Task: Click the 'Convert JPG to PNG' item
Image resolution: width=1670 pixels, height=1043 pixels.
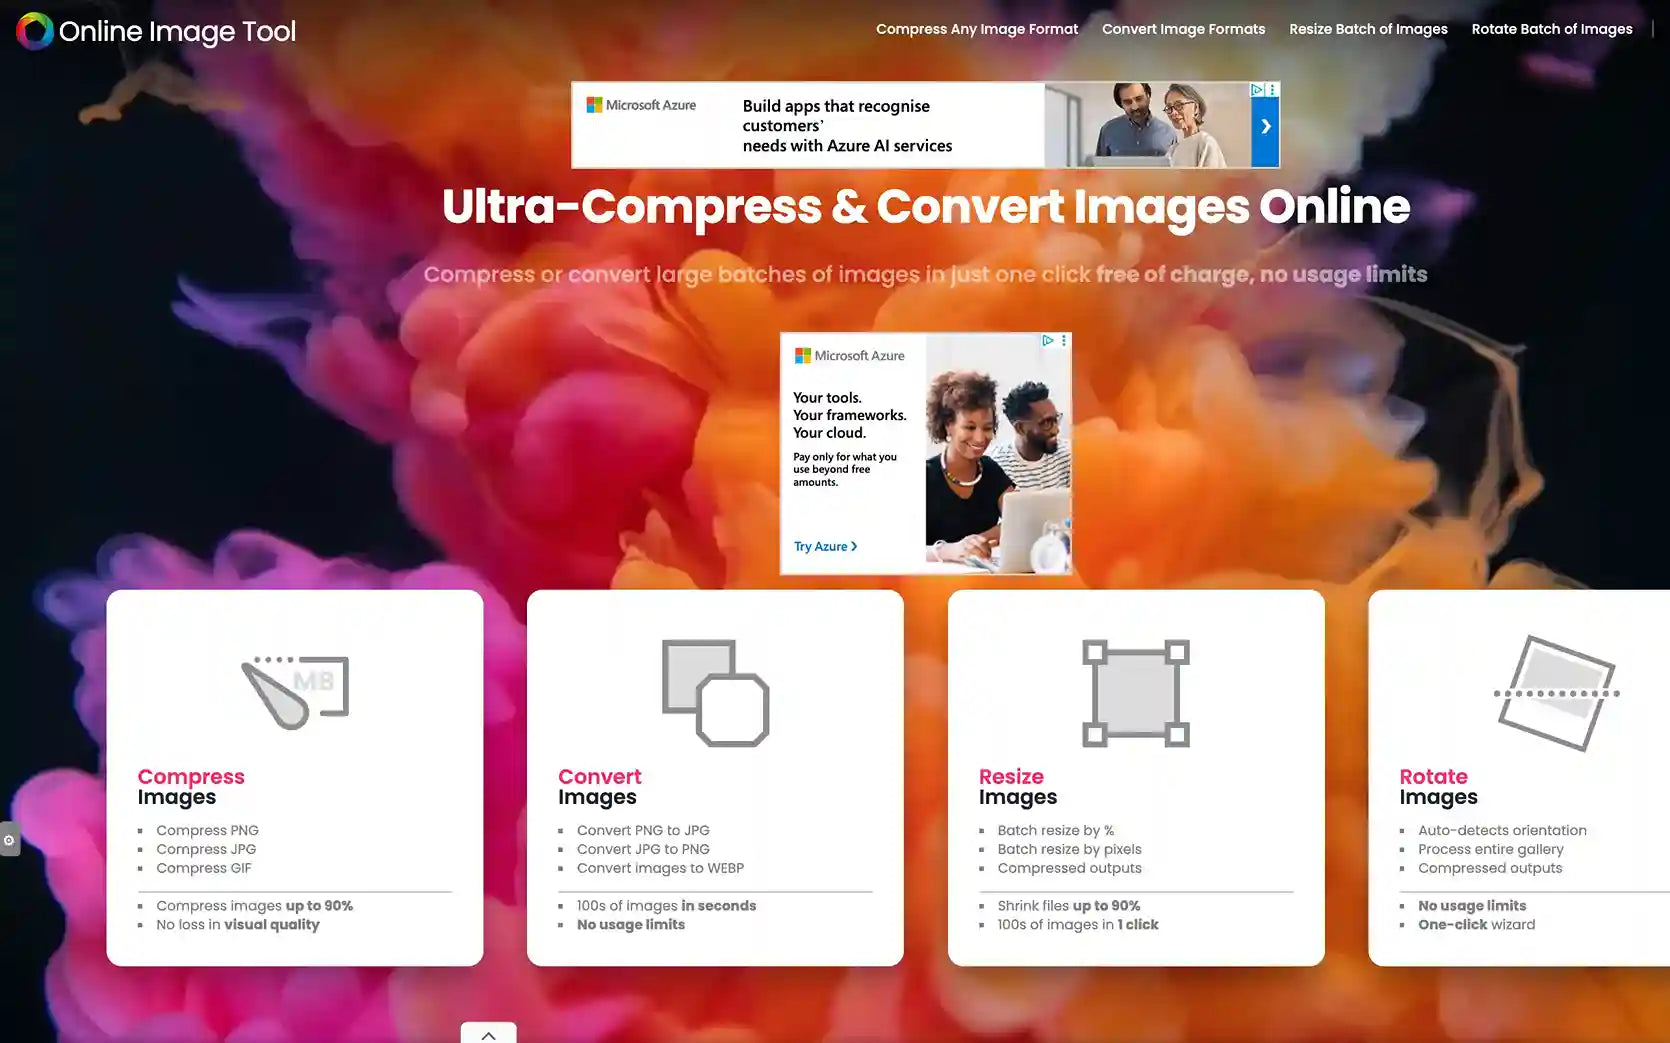Action: tap(643, 850)
